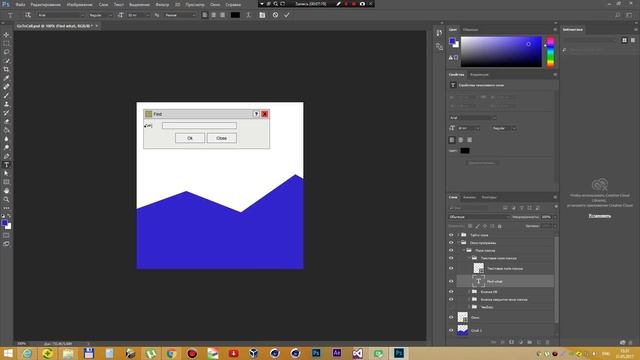This screenshot has height=360, width=640.
Task: Open After Effects from the taskbar
Action: pos(337,353)
